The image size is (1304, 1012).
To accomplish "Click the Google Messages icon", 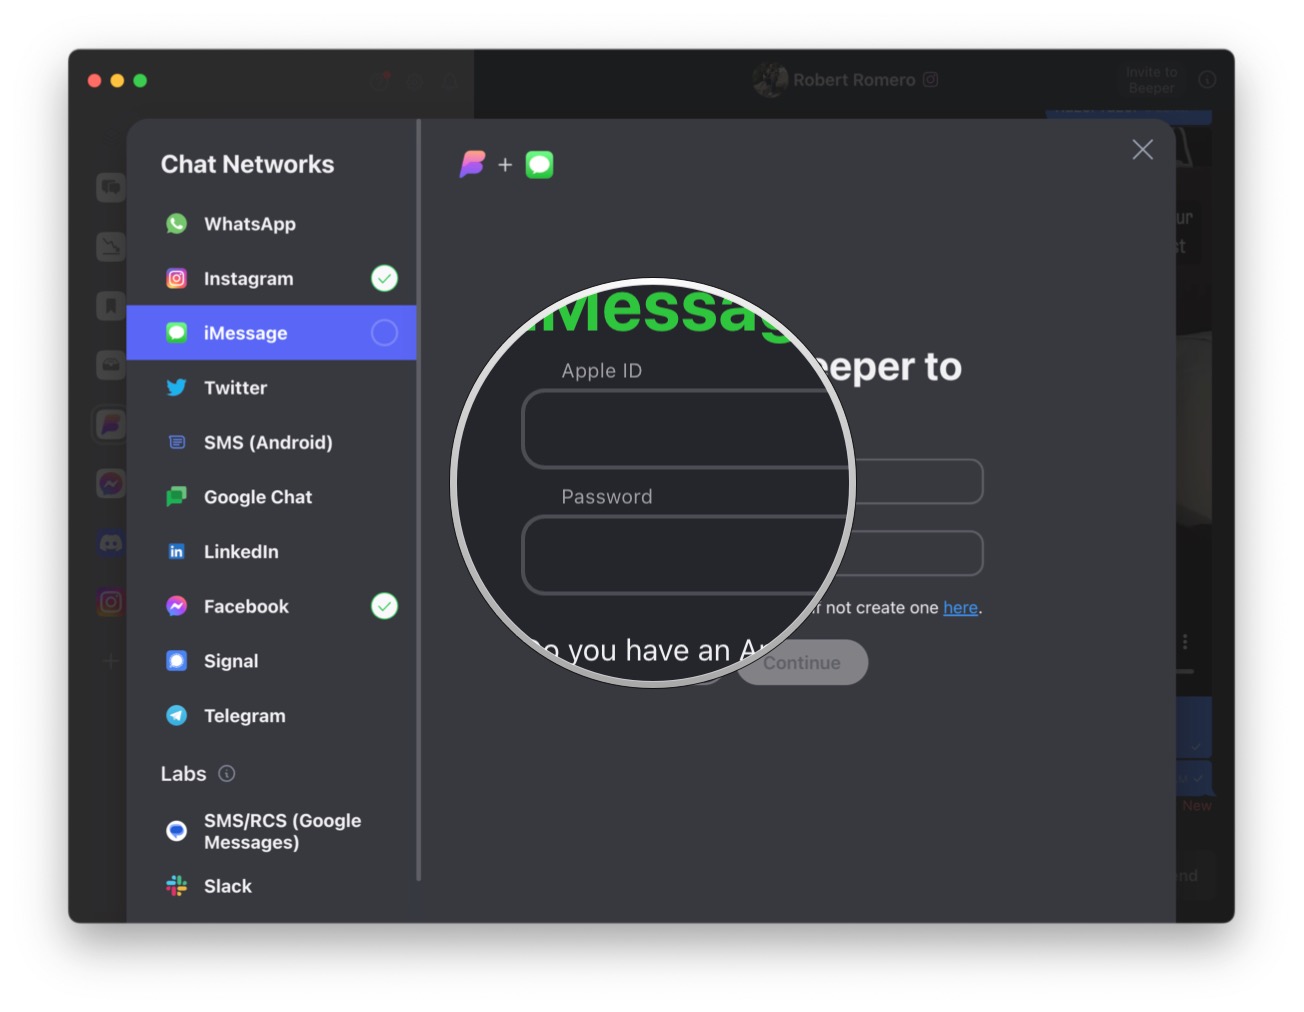I will 177,831.
